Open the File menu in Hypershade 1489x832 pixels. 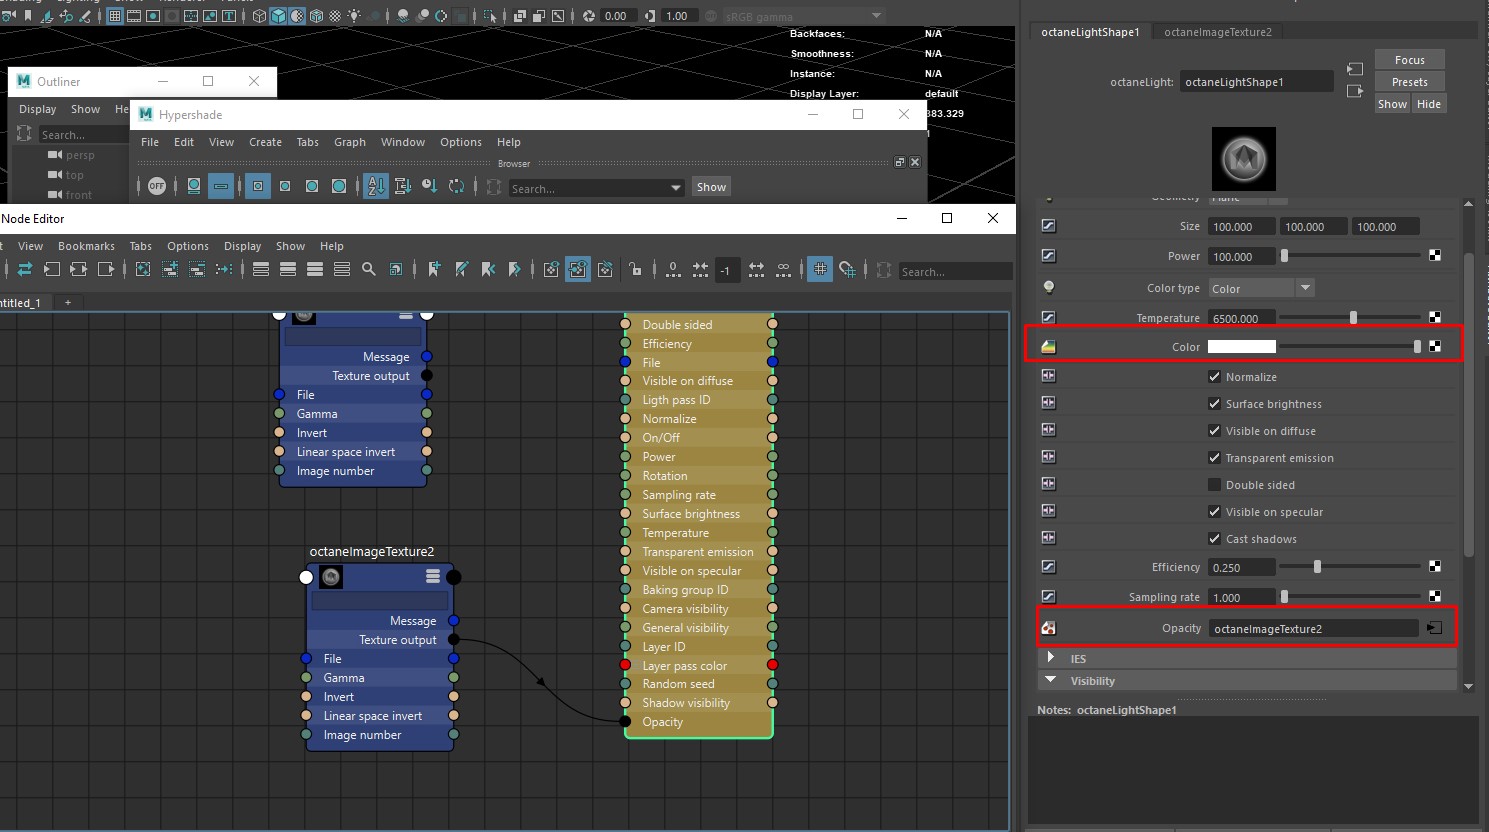(150, 142)
